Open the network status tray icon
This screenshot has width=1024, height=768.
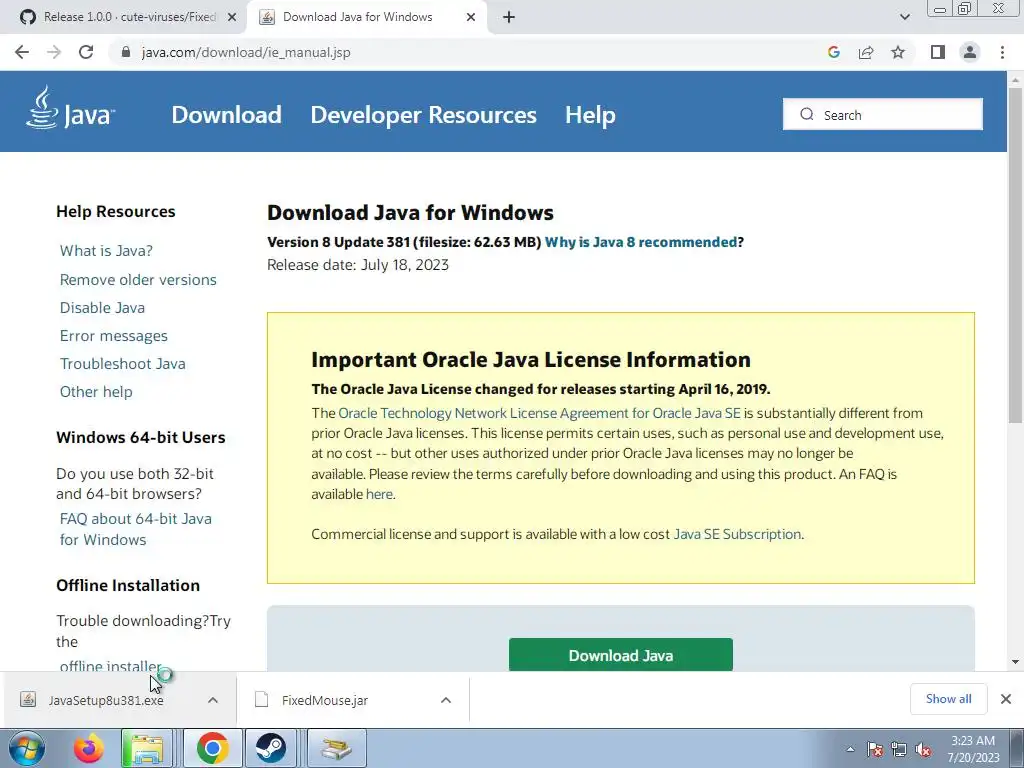[x=899, y=749]
